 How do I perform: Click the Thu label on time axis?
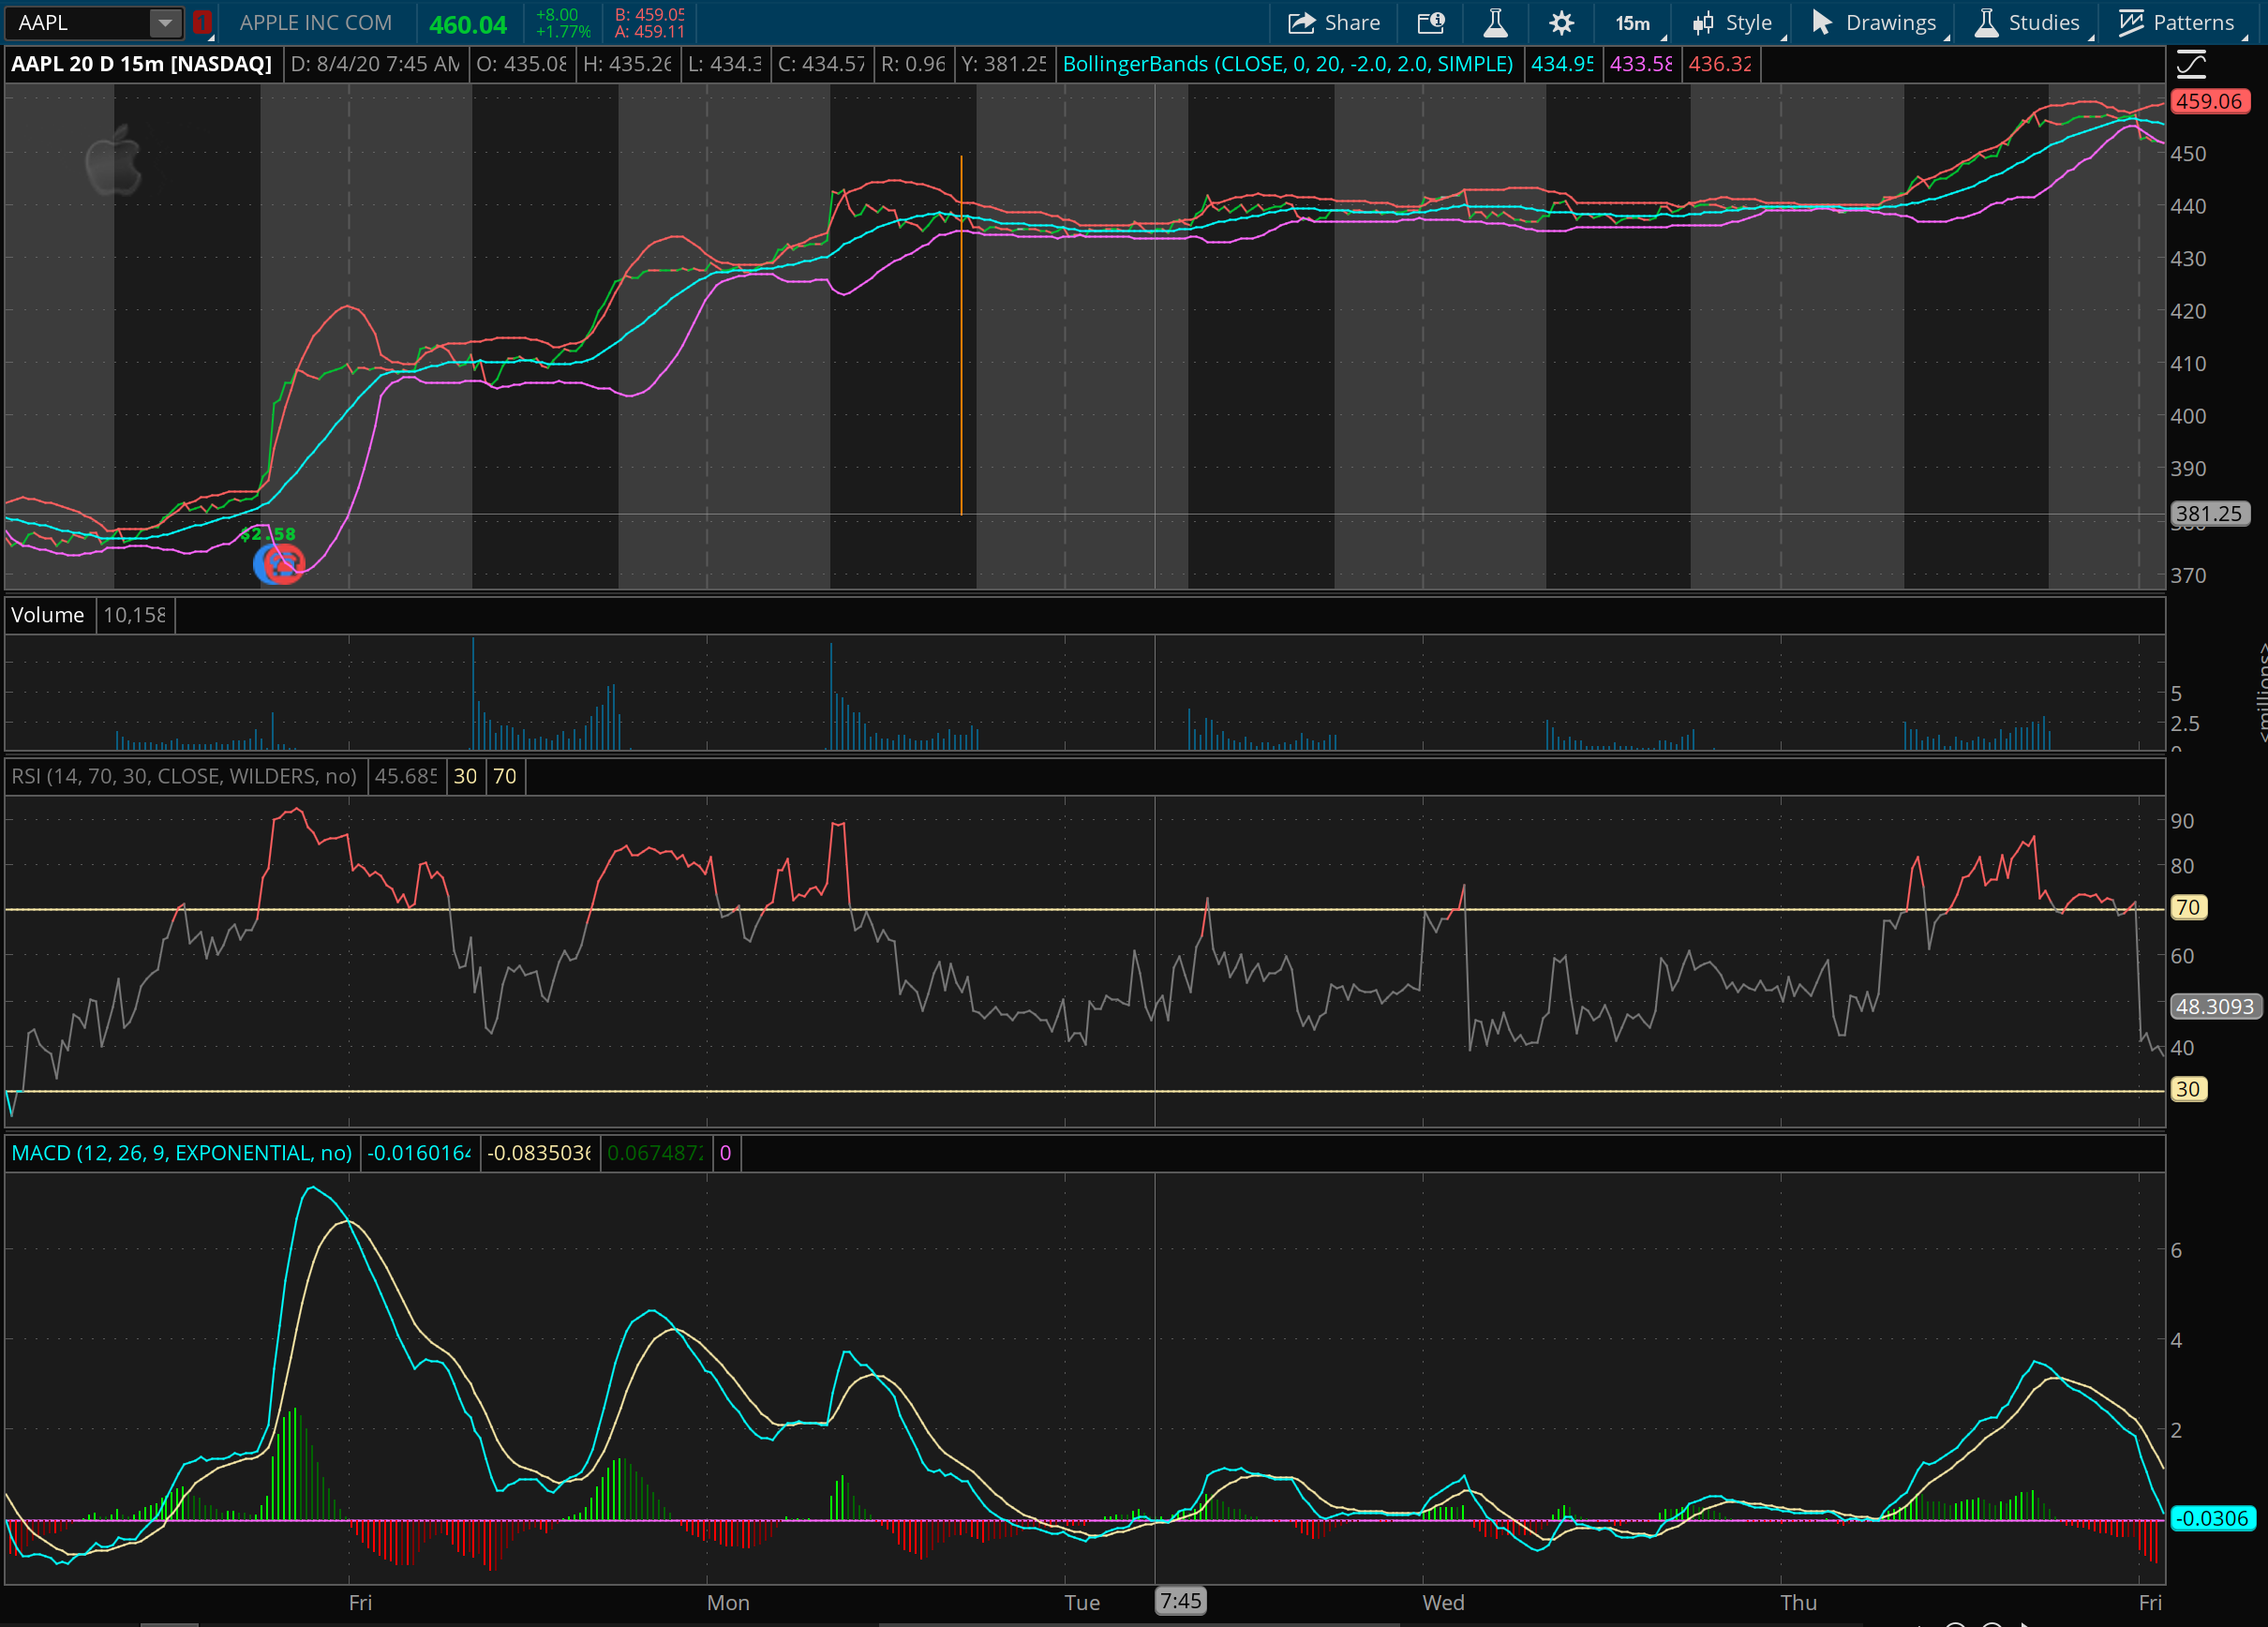click(1798, 1602)
